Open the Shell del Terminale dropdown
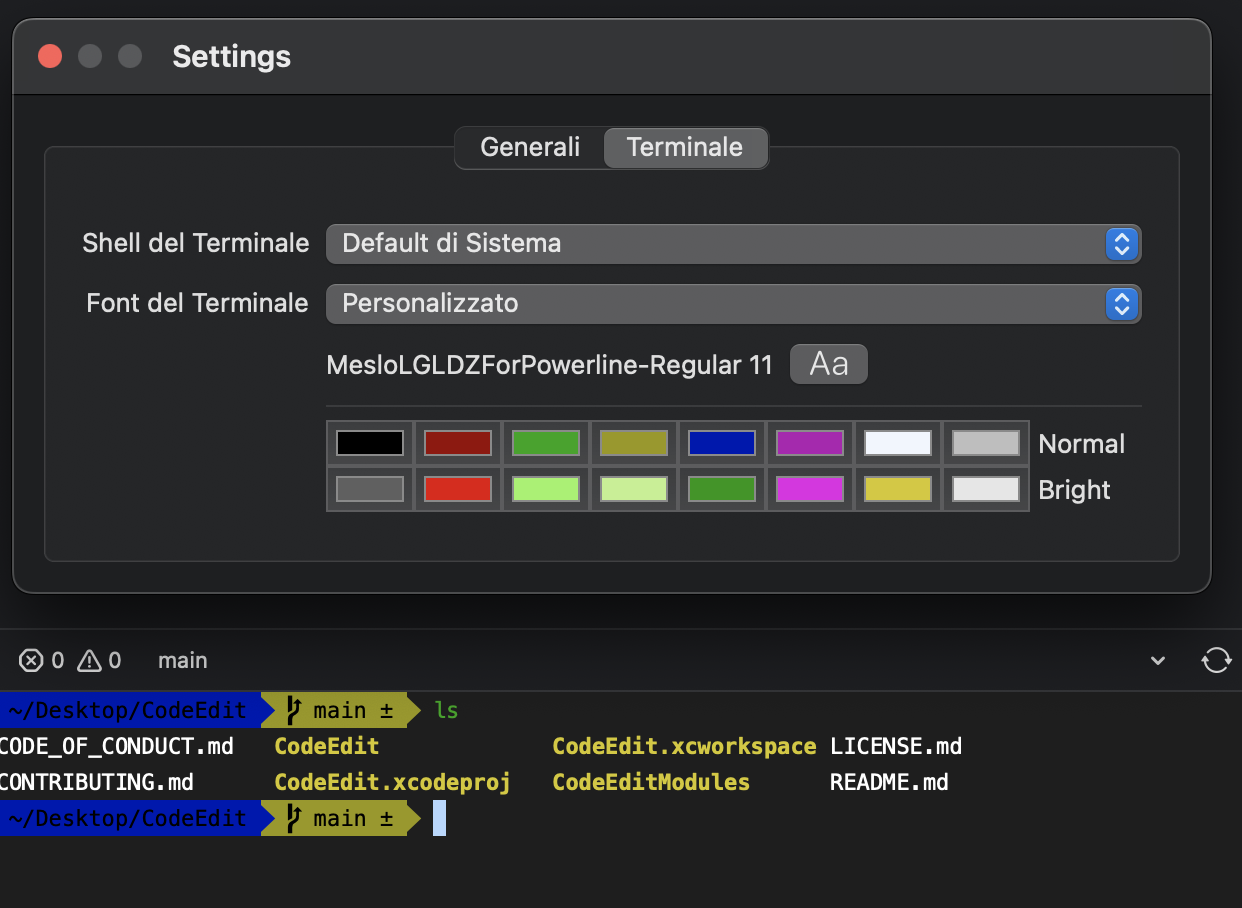Screen dimensions: 1242x908 pos(733,243)
